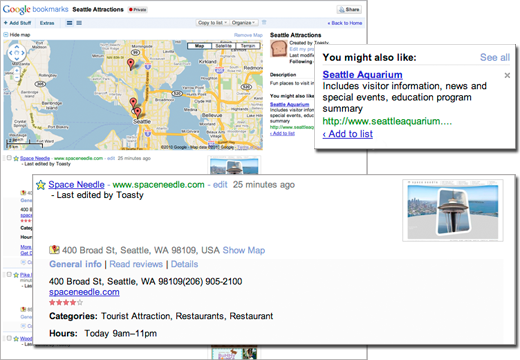Click the star next to enlarged Space Needle

41,185
